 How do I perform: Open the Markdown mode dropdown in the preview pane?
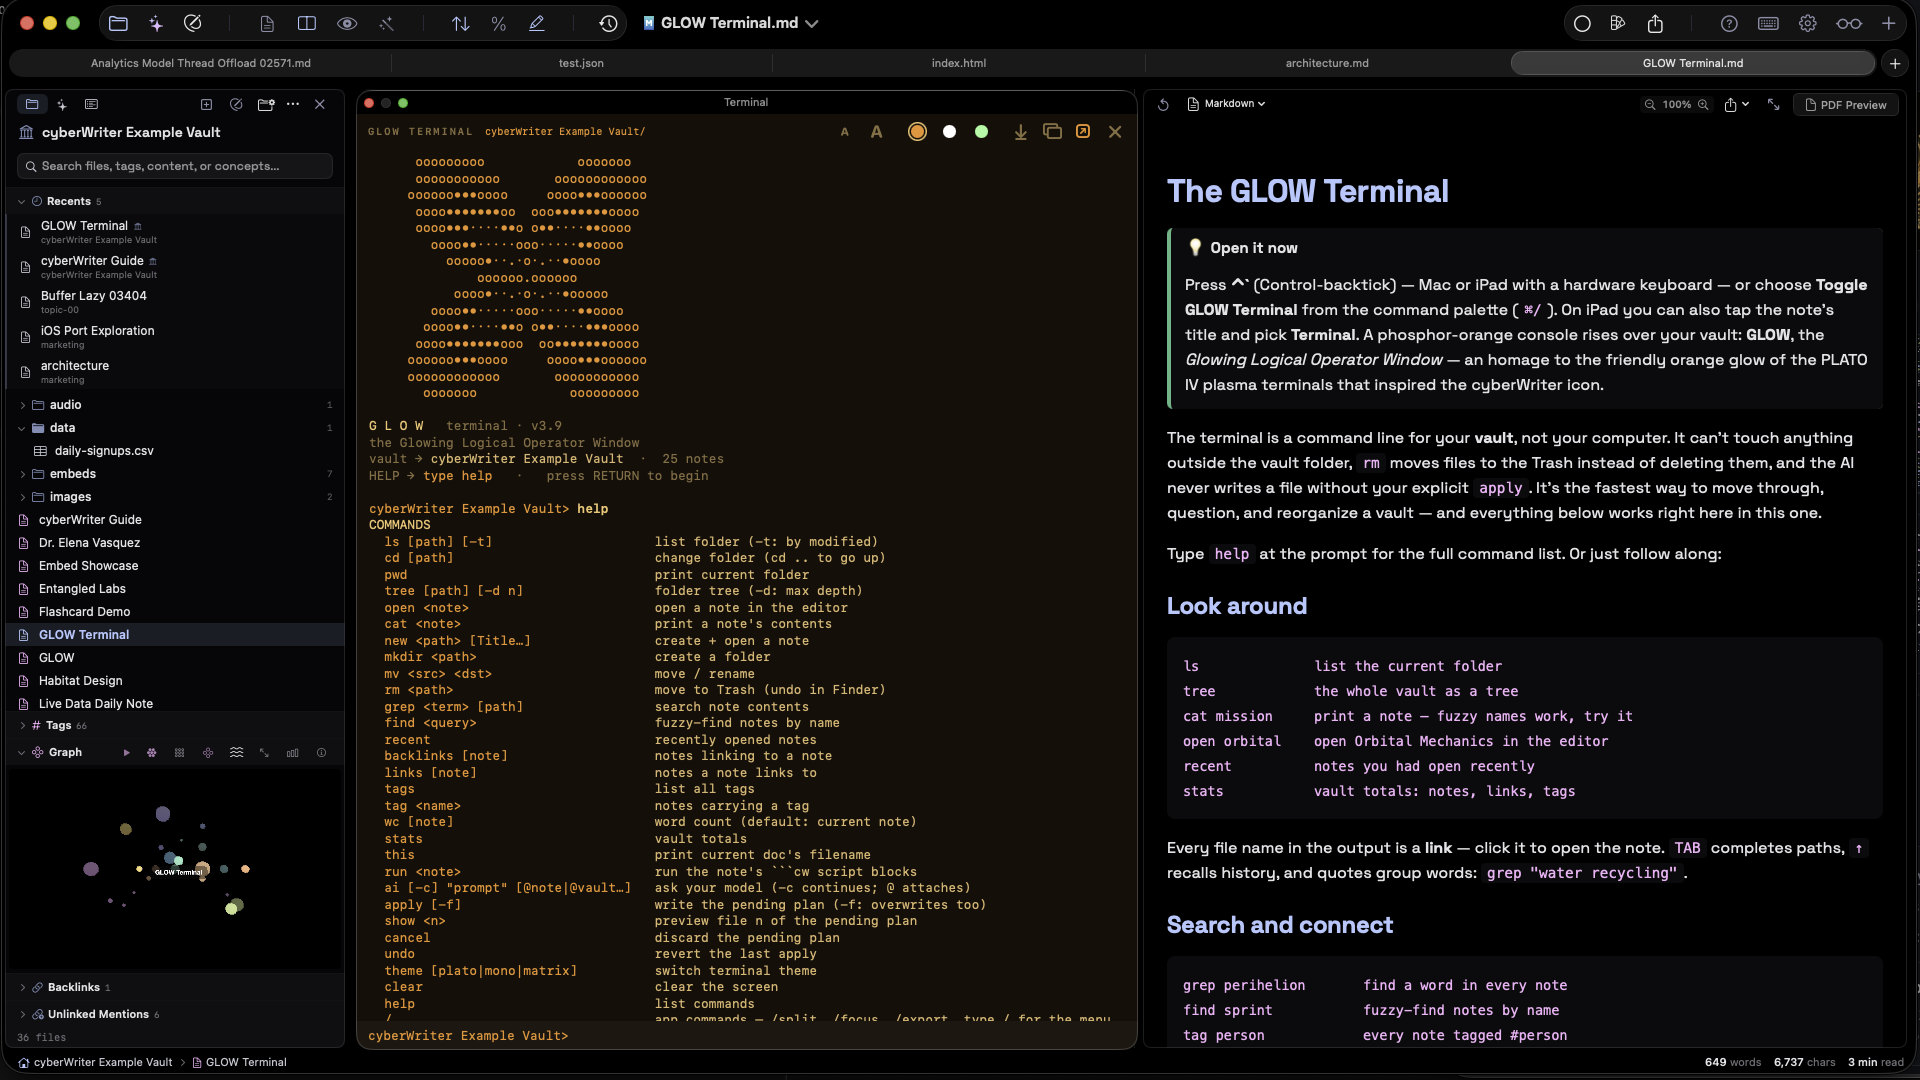(1226, 104)
